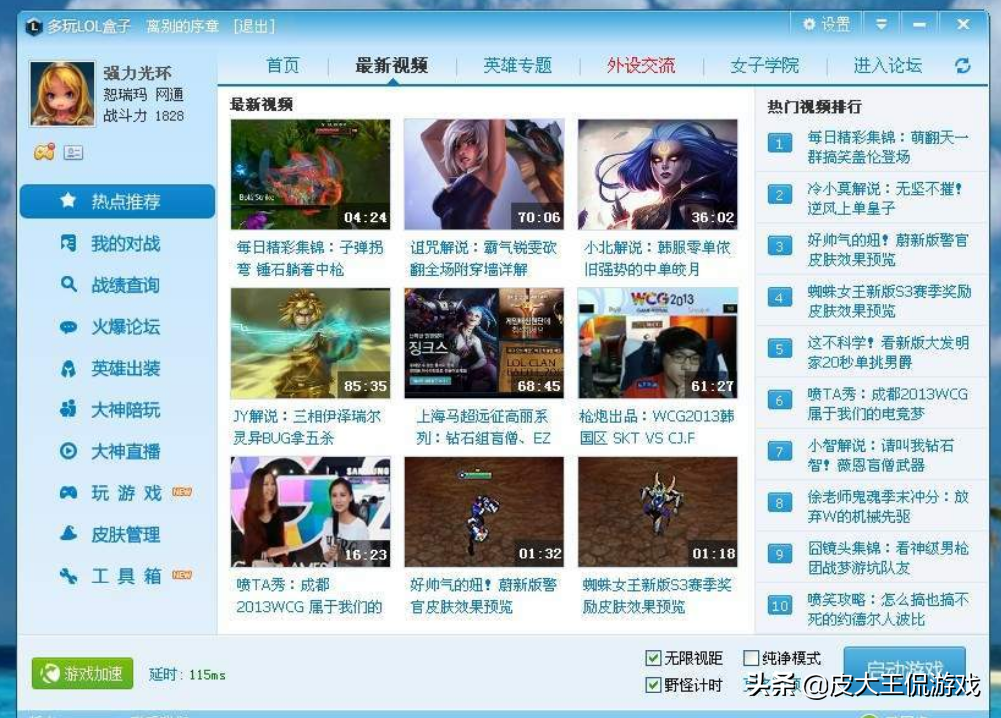Open the 70:06 诅咒解说 video thumbnail
The height and width of the screenshot is (718, 1001).
point(484,175)
